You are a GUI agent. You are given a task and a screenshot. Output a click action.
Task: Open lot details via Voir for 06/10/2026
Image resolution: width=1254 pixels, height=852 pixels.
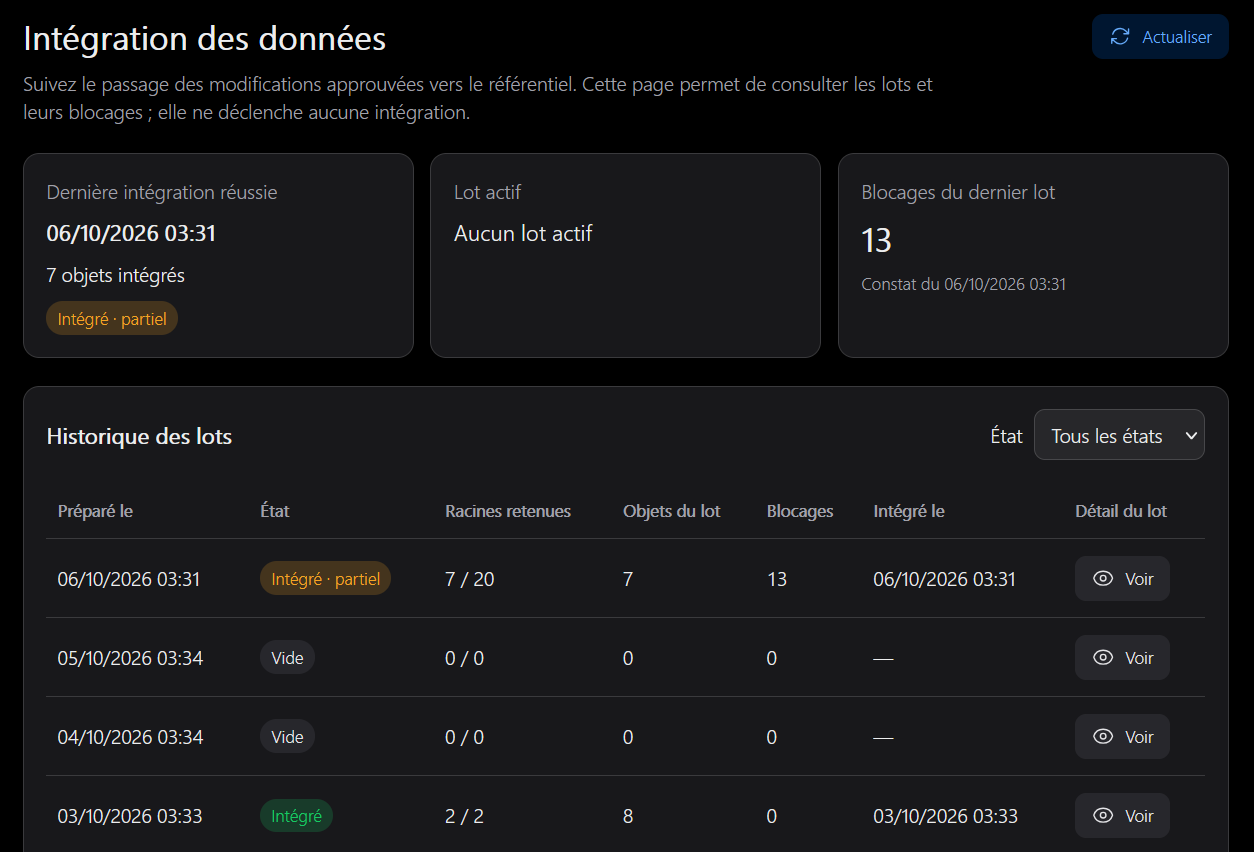click(1122, 579)
